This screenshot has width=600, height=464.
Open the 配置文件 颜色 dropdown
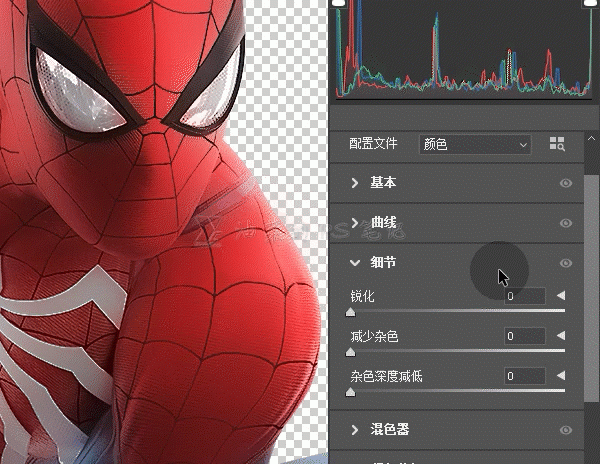475,144
